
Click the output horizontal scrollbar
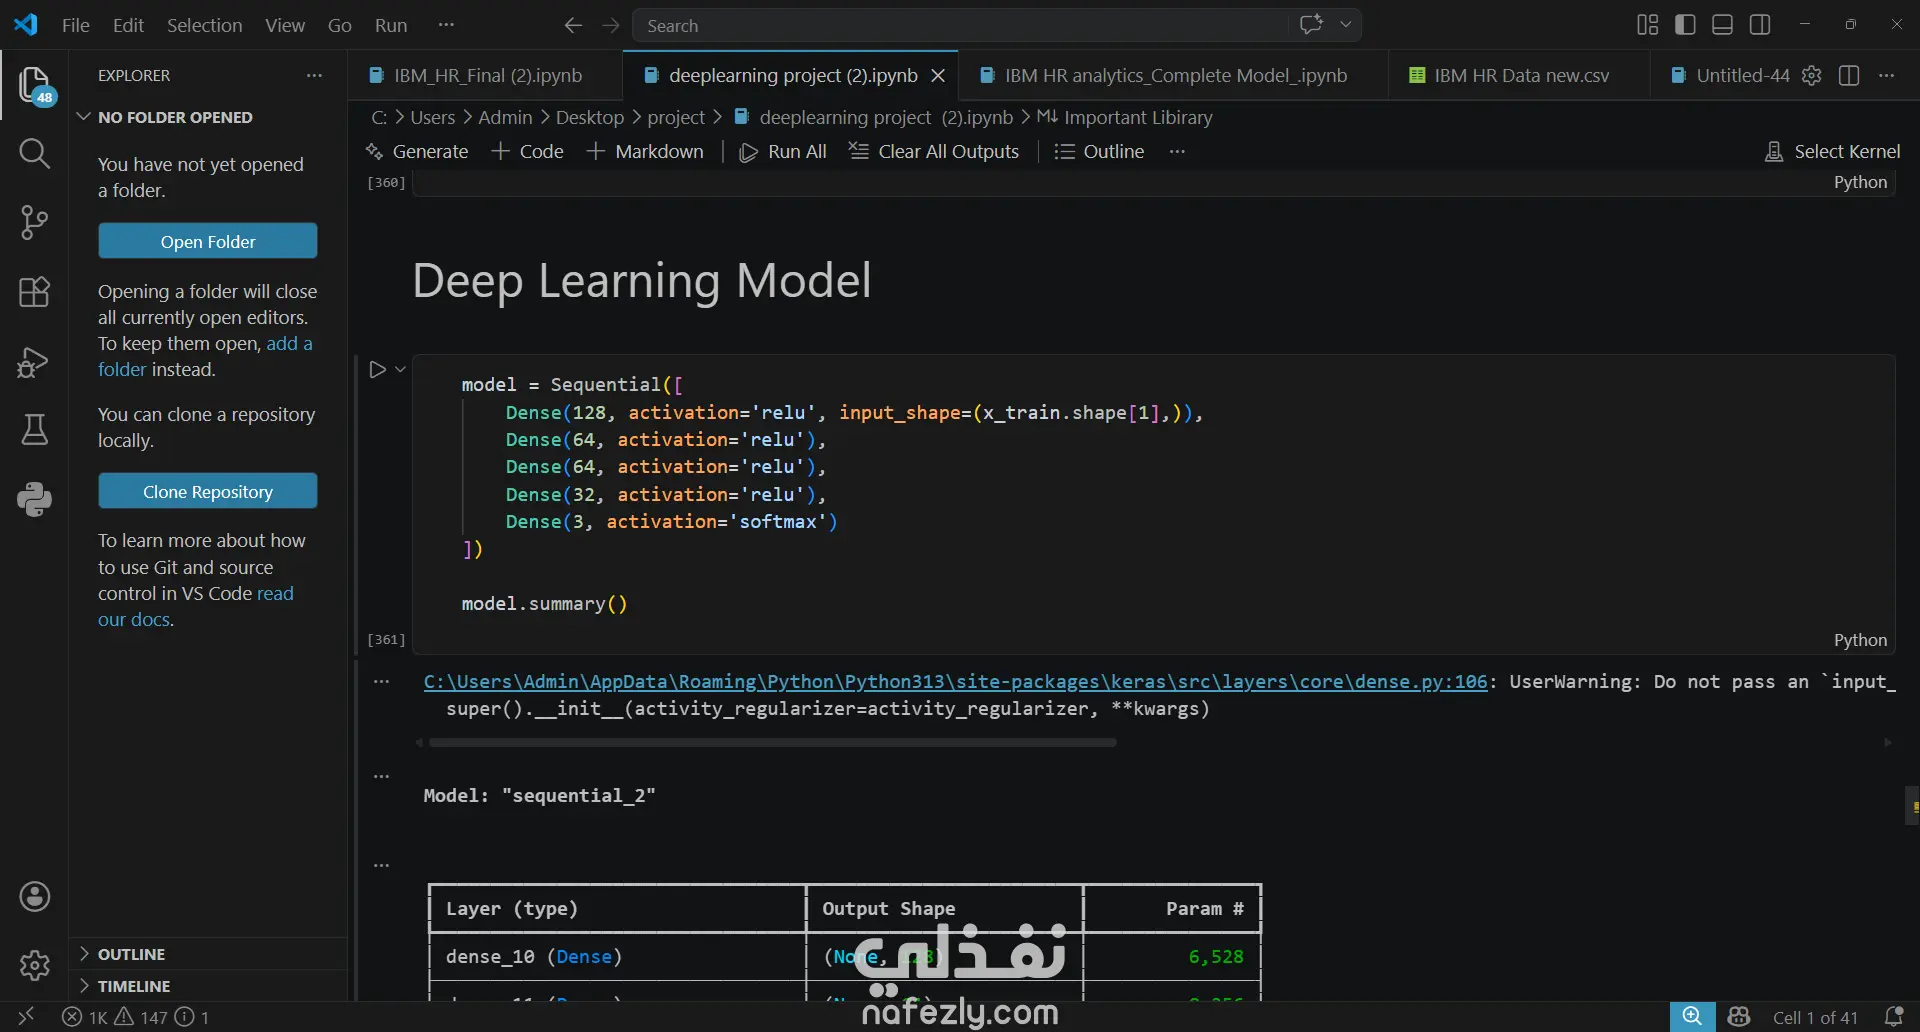coord(772,742)
